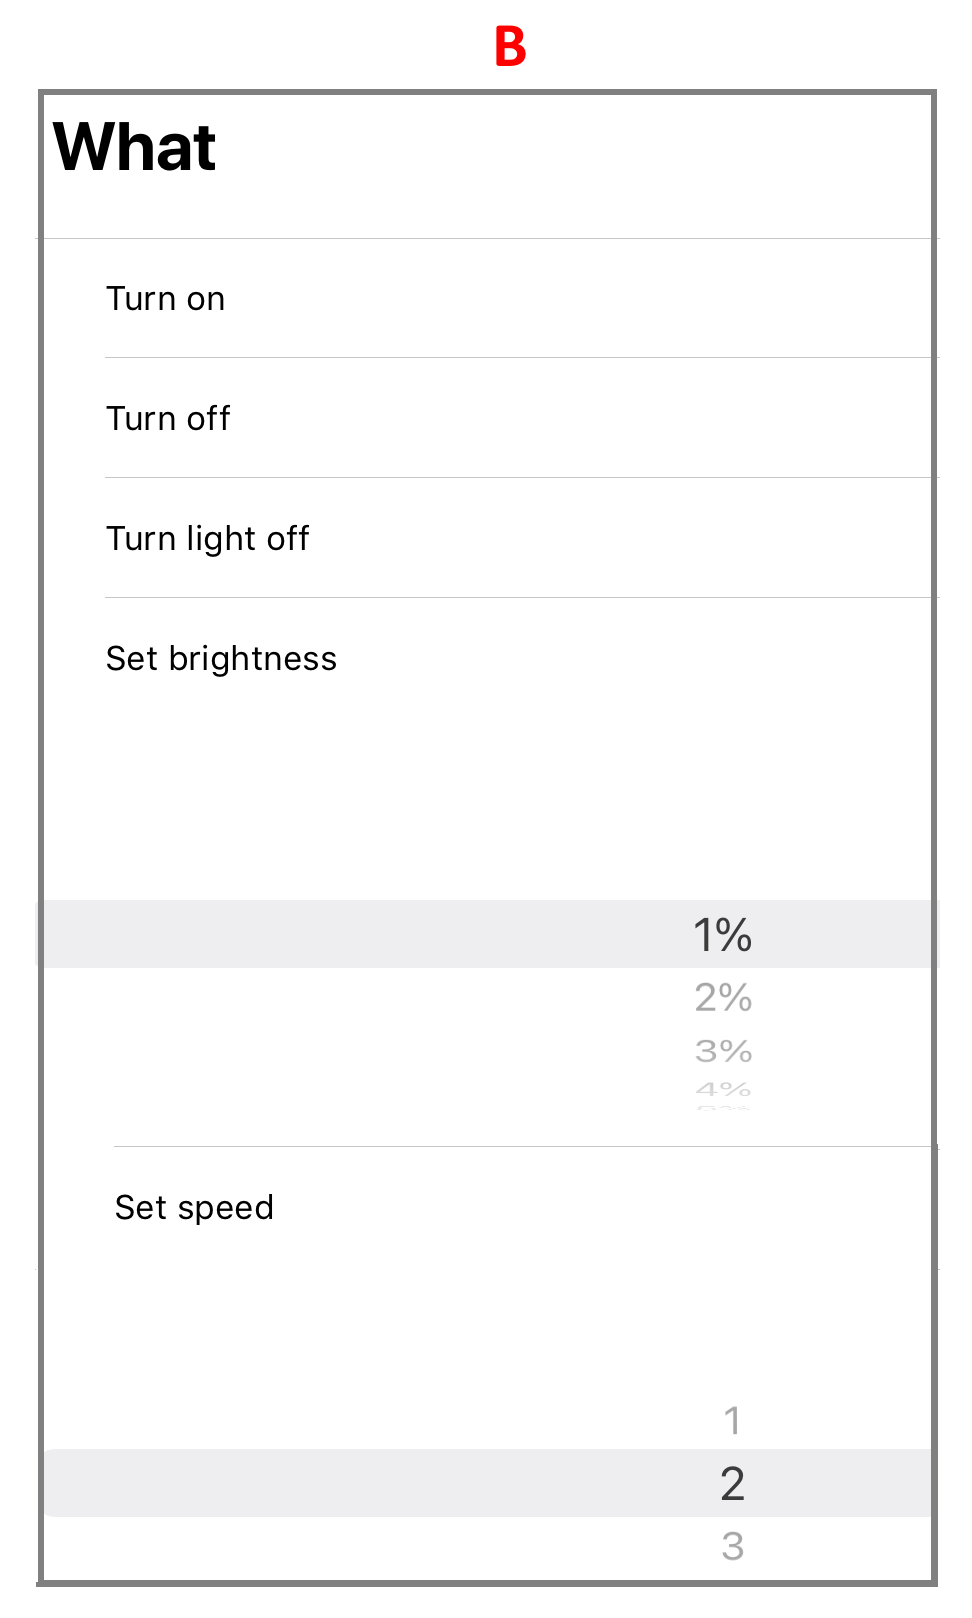Select speed value 1
The image size is (972, 1618).
732,1420
